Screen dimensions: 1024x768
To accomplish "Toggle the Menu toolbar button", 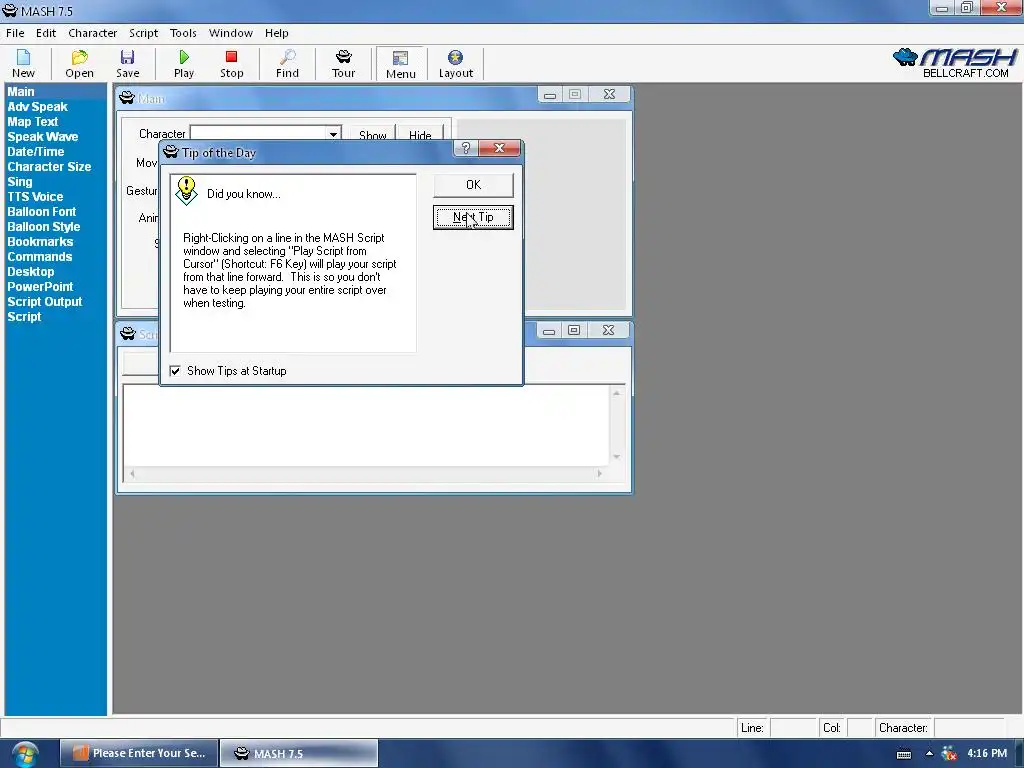I will 400,64.
